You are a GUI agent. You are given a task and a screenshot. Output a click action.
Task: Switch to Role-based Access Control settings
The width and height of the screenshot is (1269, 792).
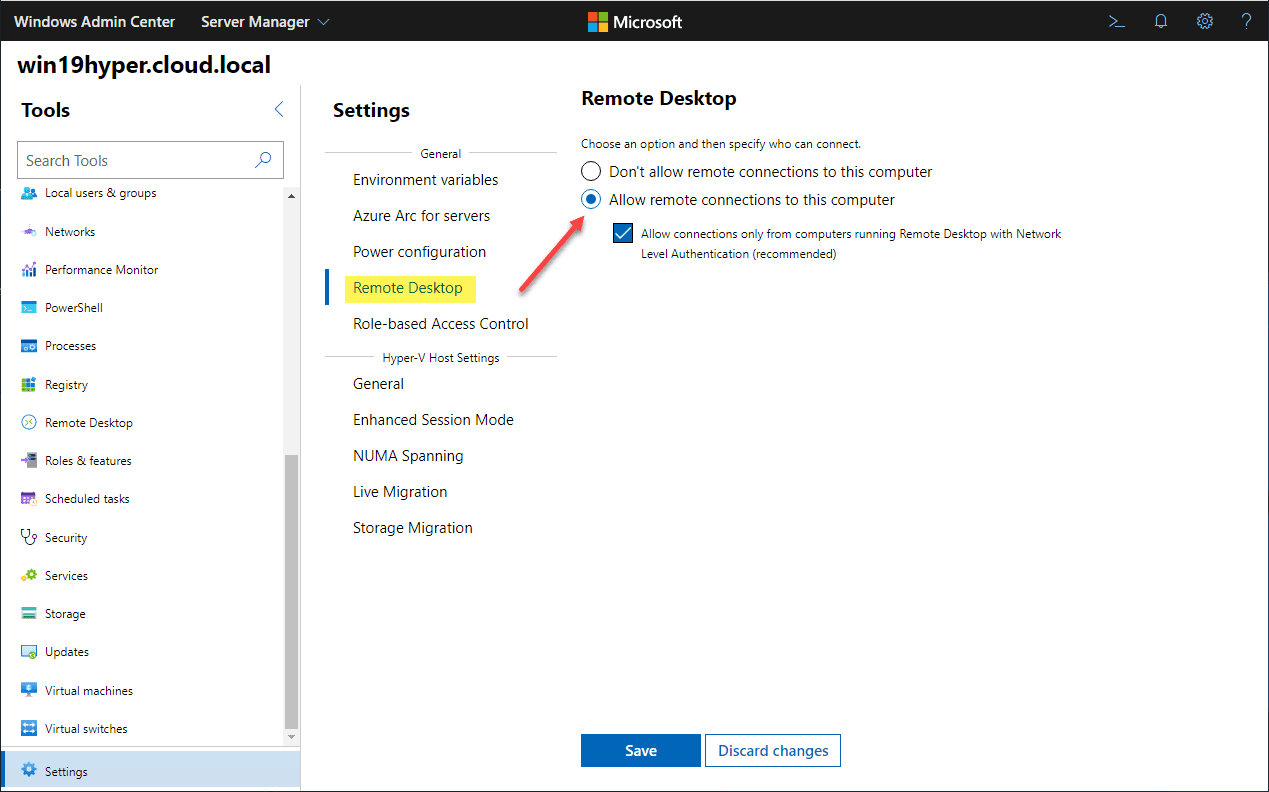[x=441, y=323]
